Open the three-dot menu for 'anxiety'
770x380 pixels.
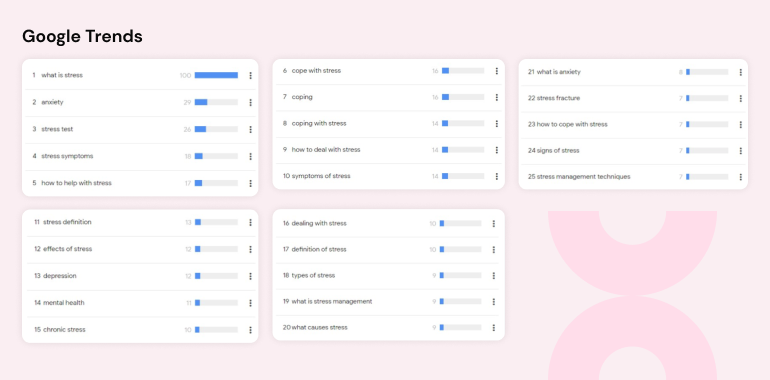250,103
